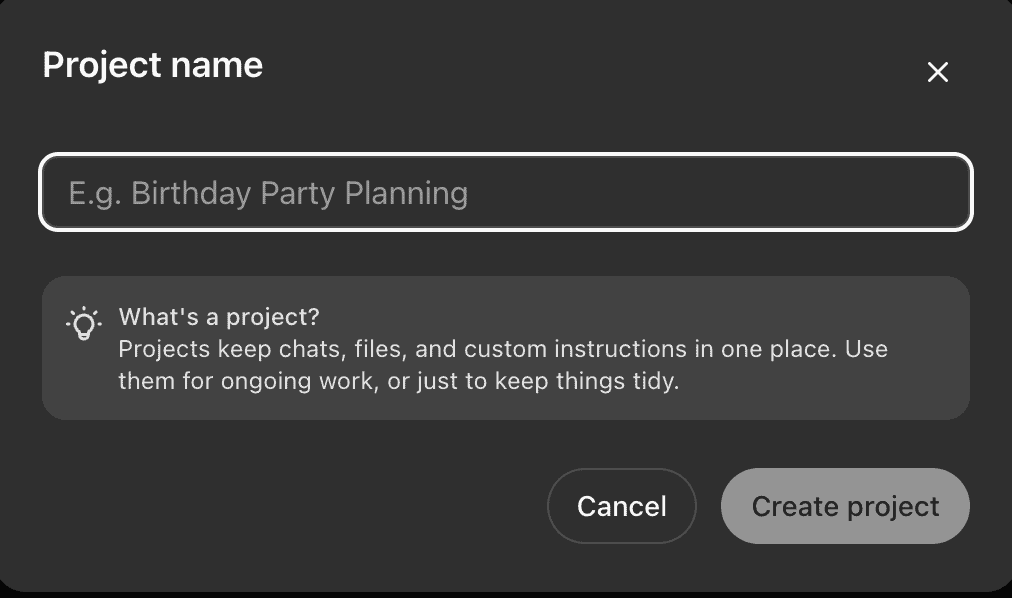Hit the X icon in the dialog corner

point(937,72)
